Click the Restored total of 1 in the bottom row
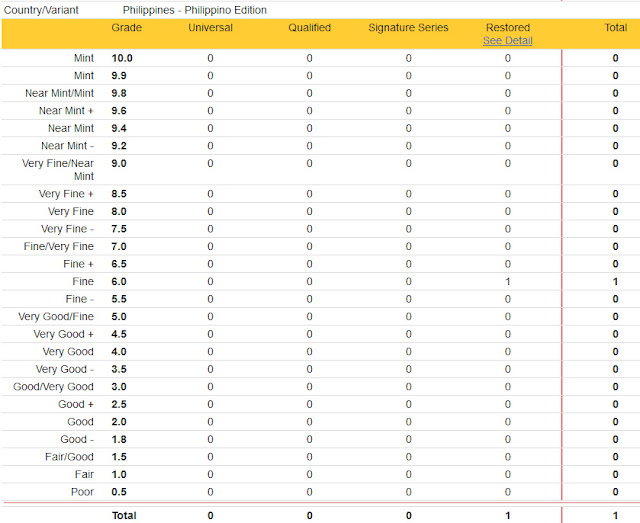 507,515
